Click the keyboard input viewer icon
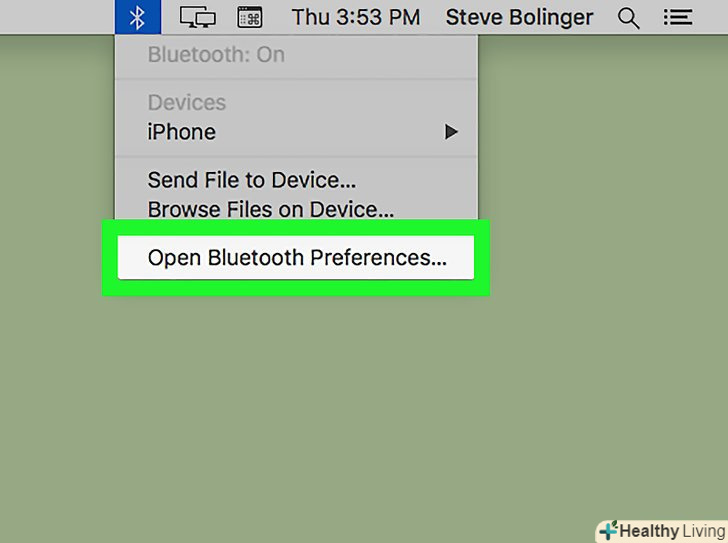728x543 pixels. click(x=249, y=17)
